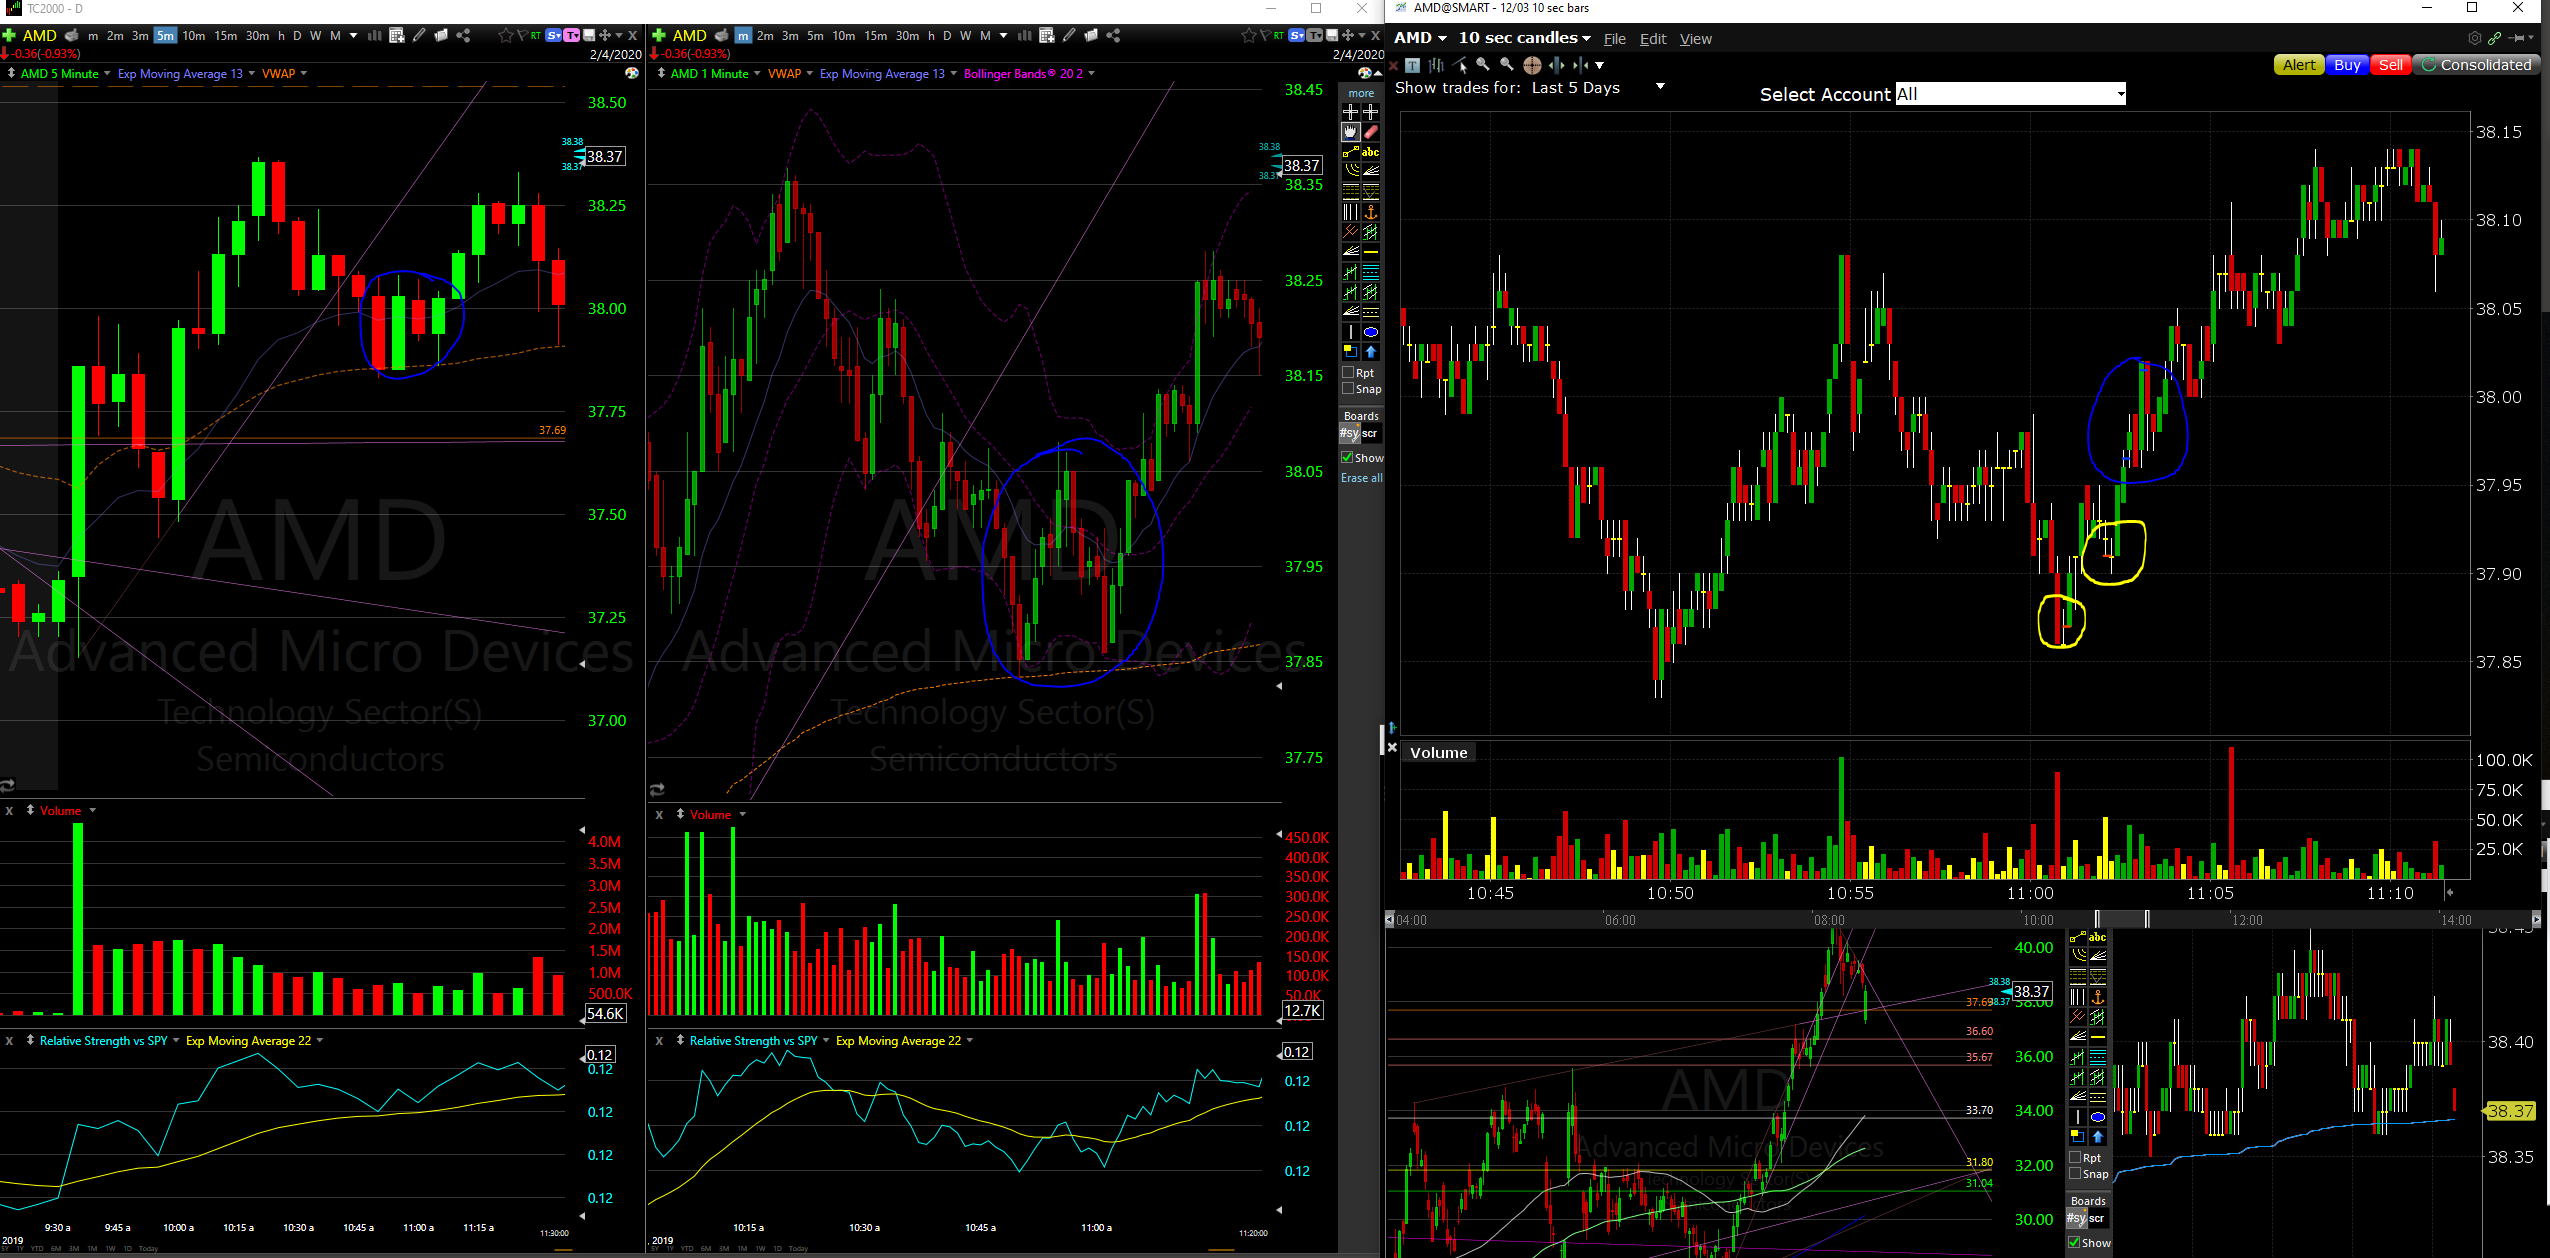Choose the orange anchor tool in the left palette

1371,212
